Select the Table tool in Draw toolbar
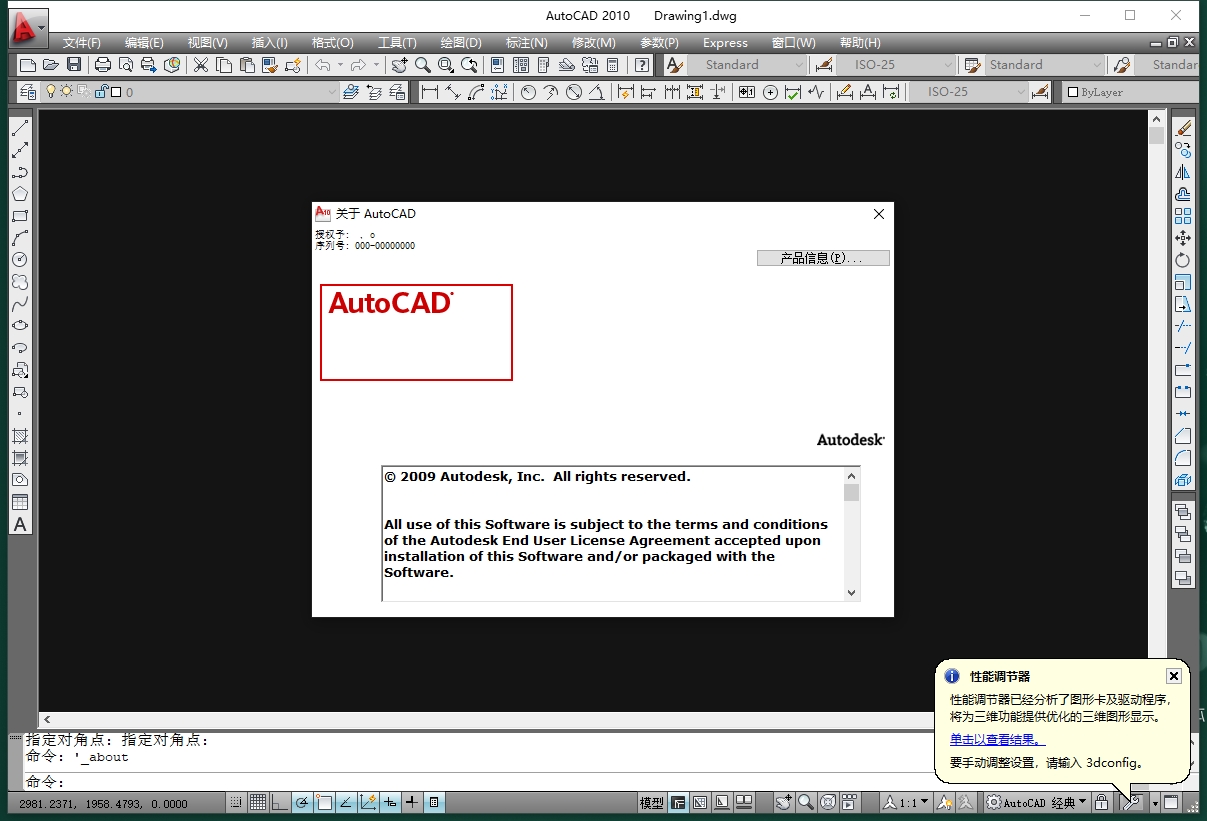The width and height of the screenshot is (1207, 821). click(x=20, y=502)
